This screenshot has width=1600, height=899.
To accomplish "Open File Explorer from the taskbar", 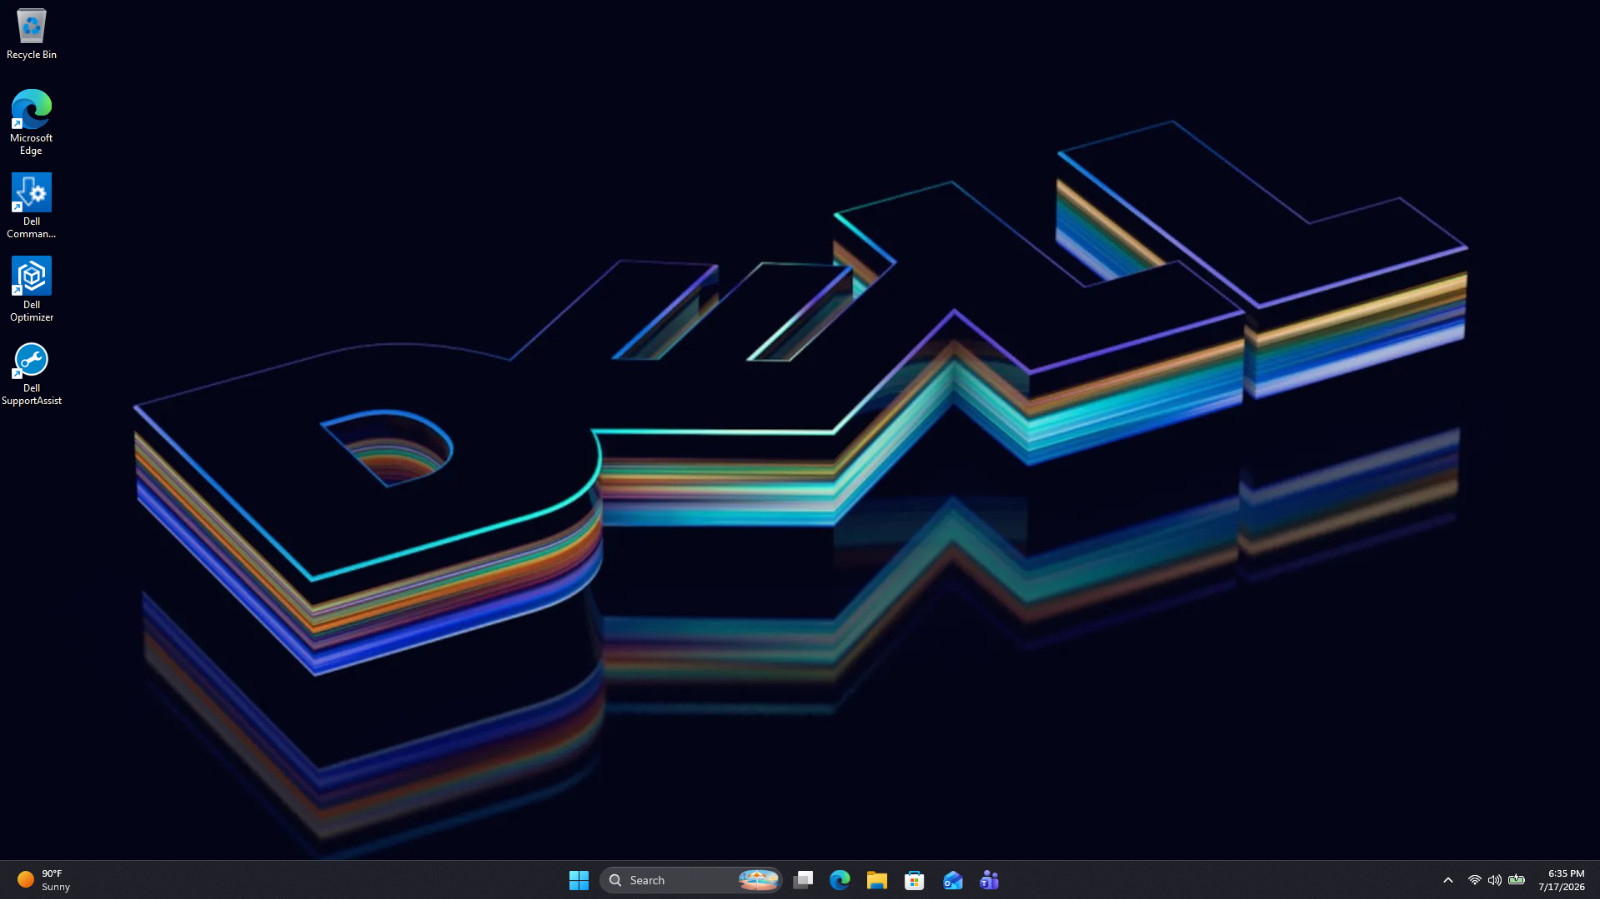I will tap(877, 880).
